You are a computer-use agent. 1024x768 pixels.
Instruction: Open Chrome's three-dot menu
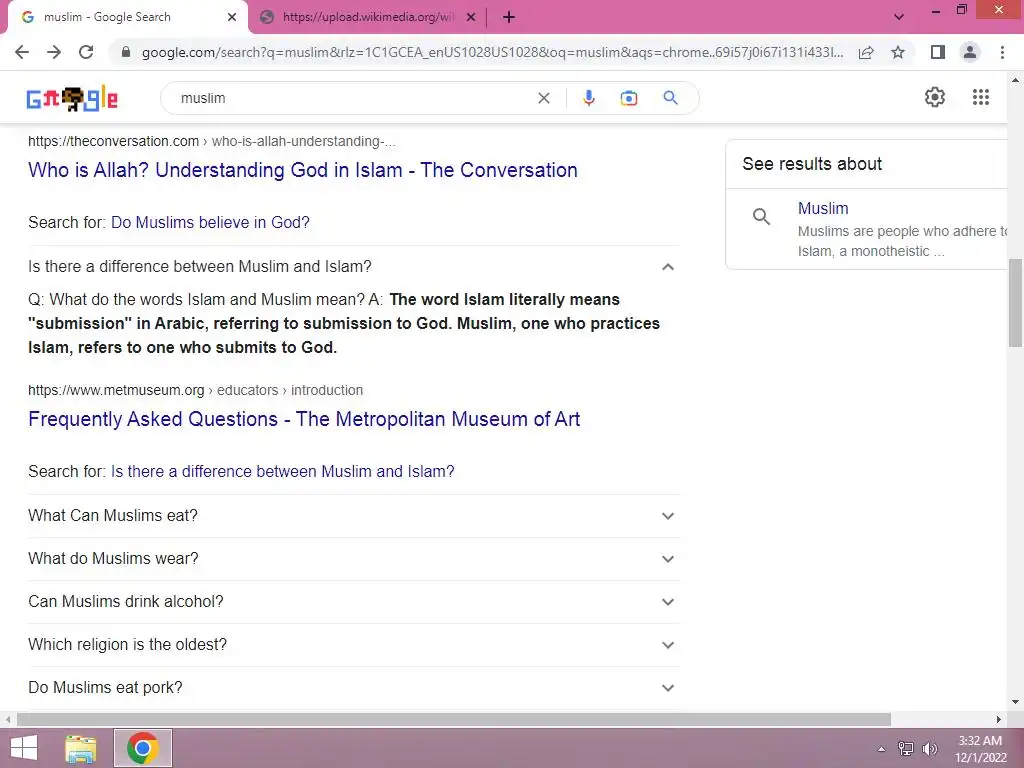click(x=1002, y=52)
